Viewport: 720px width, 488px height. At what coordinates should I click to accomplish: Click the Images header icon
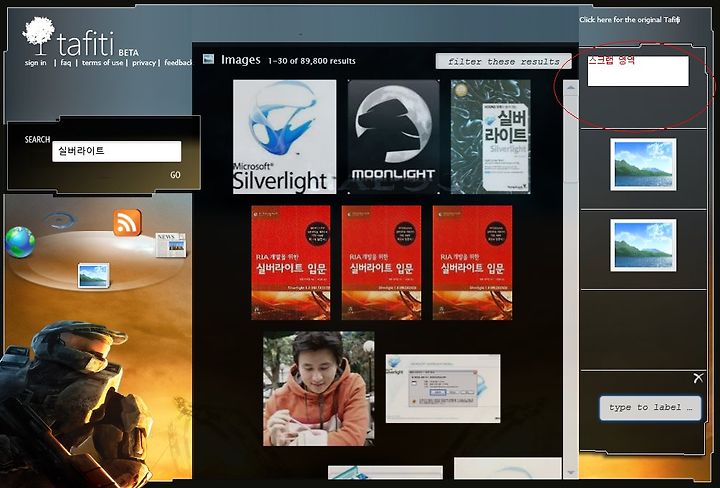[208, 59]
